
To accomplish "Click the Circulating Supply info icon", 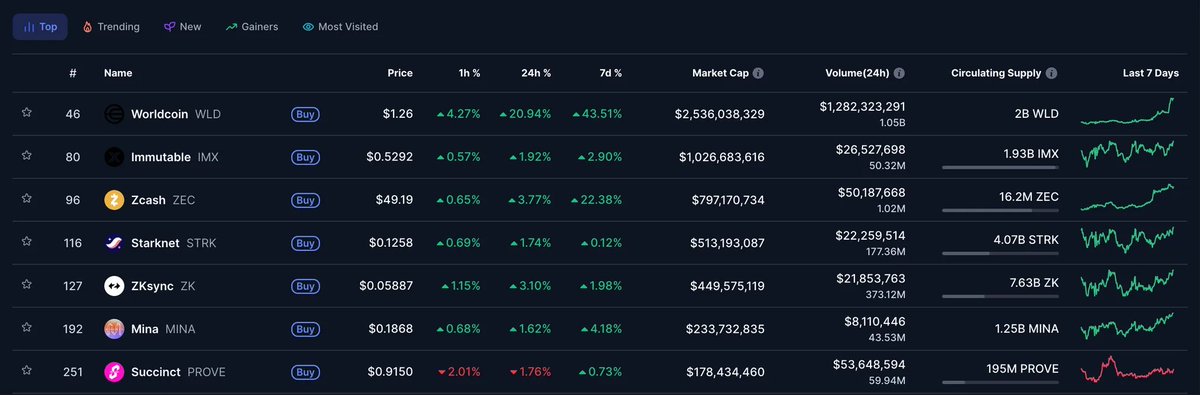I will click(x=1052, y=73).
